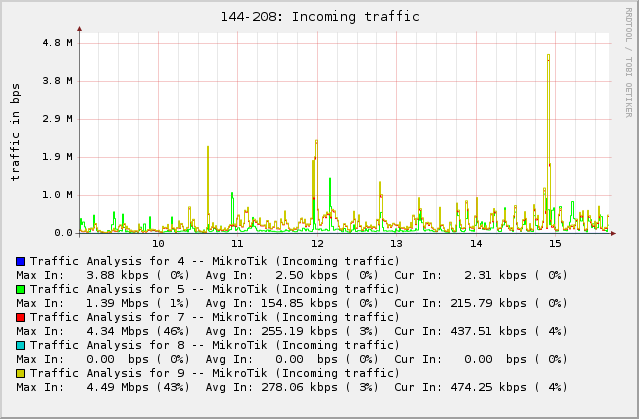Click the x-axis tick labeled 10
Screen dimensions: 639x419
pyautogui.click(x=158, y=244)
